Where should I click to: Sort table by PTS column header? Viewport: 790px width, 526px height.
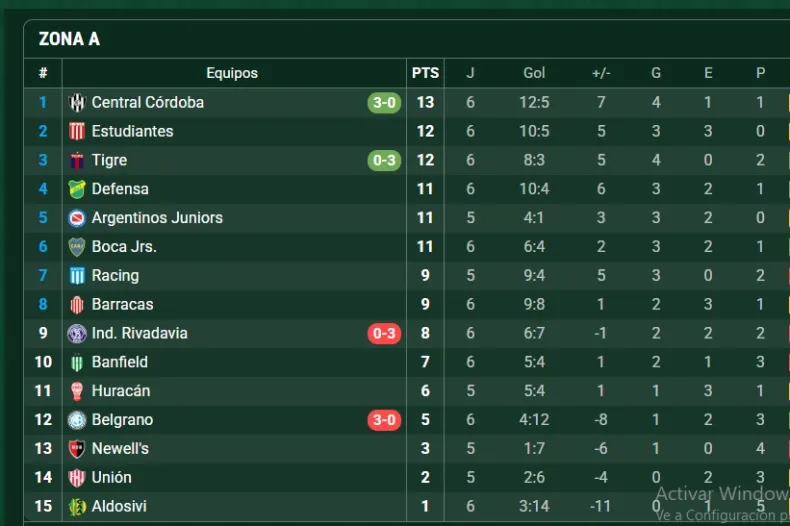coord(425,73)
